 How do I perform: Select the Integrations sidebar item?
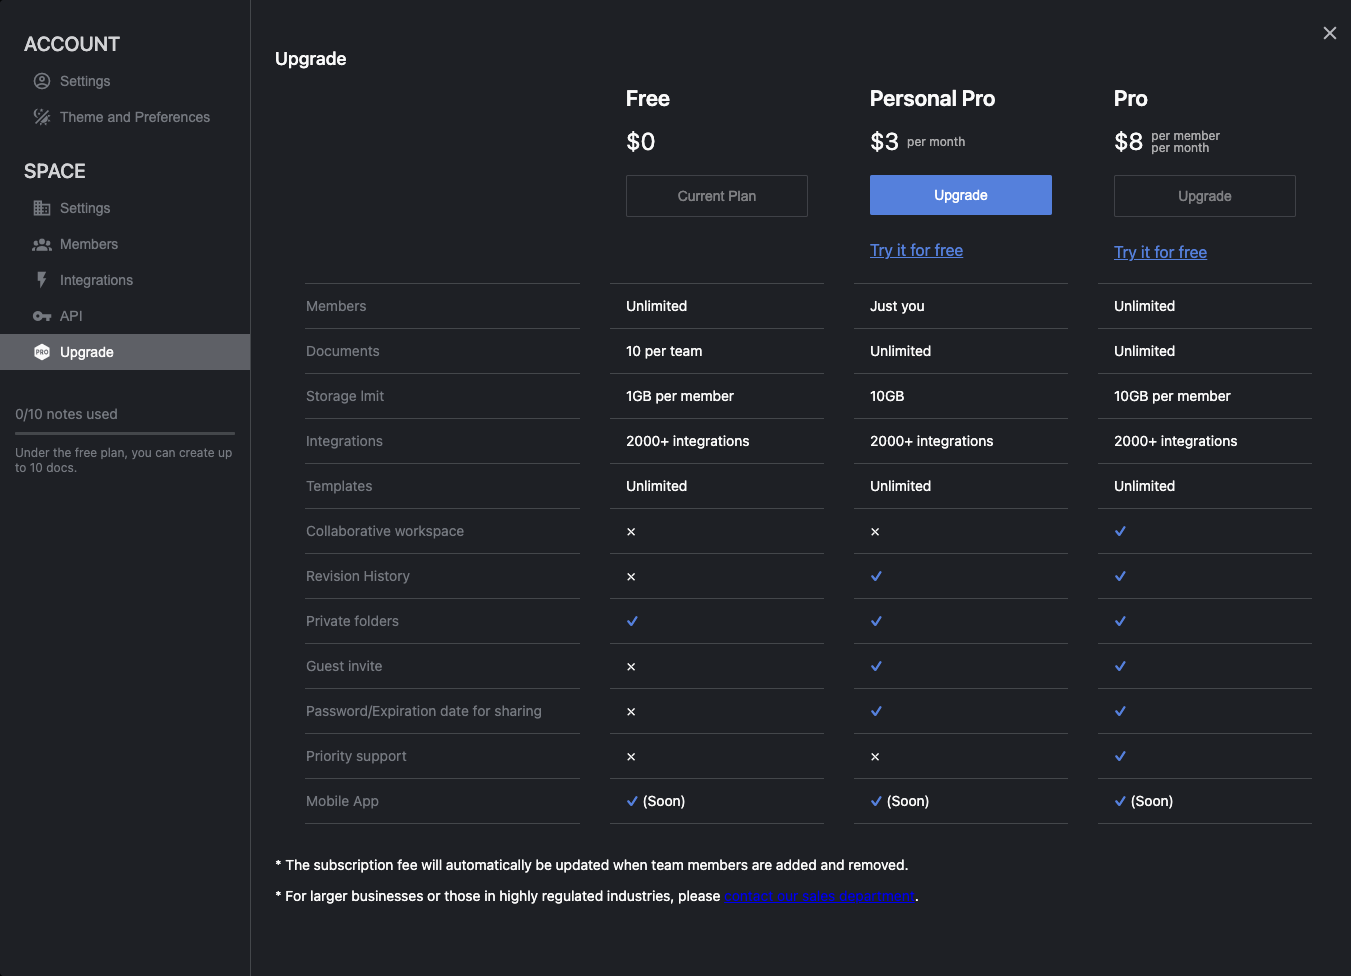(x=96, y=280)
